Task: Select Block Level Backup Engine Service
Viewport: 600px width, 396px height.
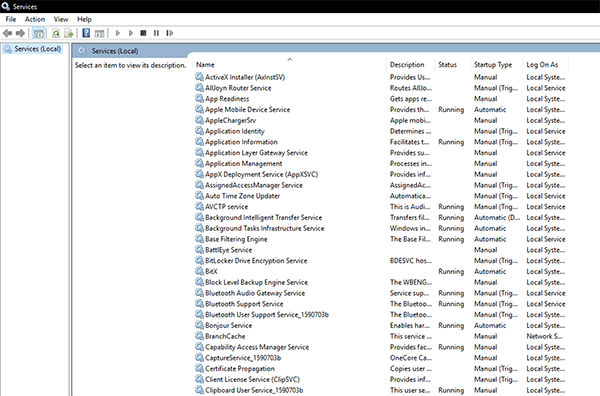Action: (256, 282)
